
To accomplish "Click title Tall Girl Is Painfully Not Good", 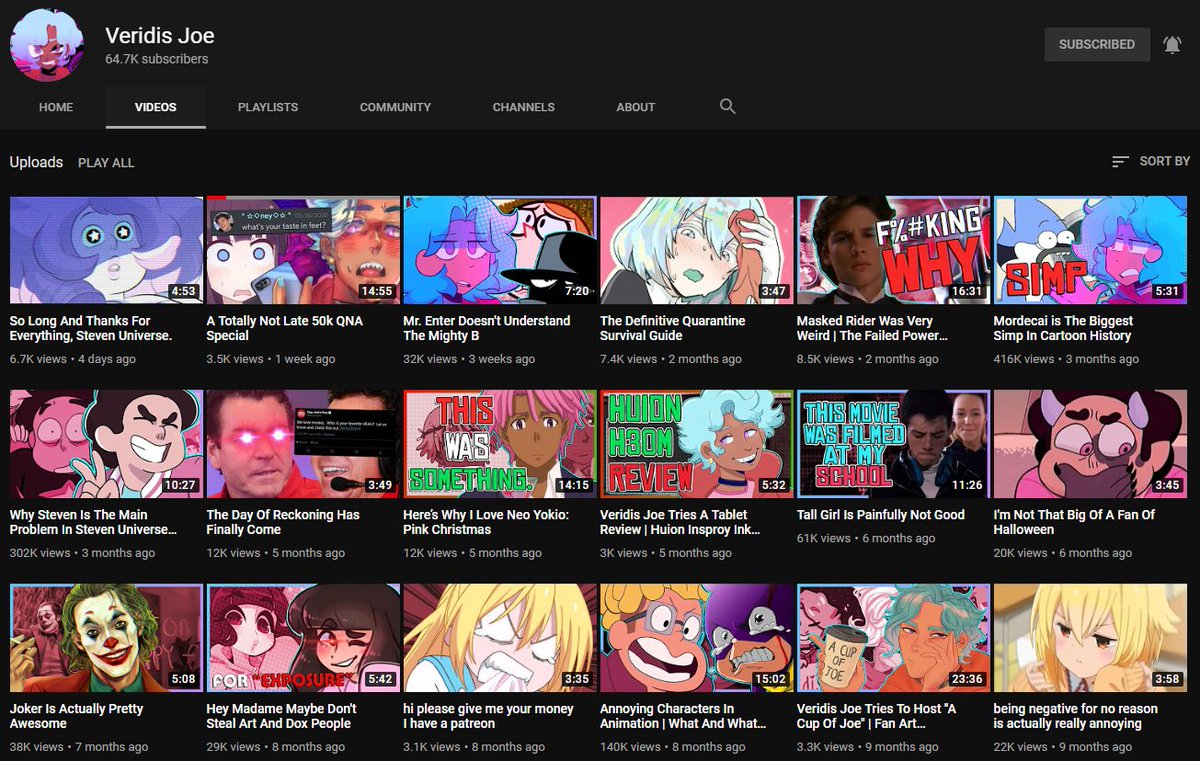I will 881,515.
